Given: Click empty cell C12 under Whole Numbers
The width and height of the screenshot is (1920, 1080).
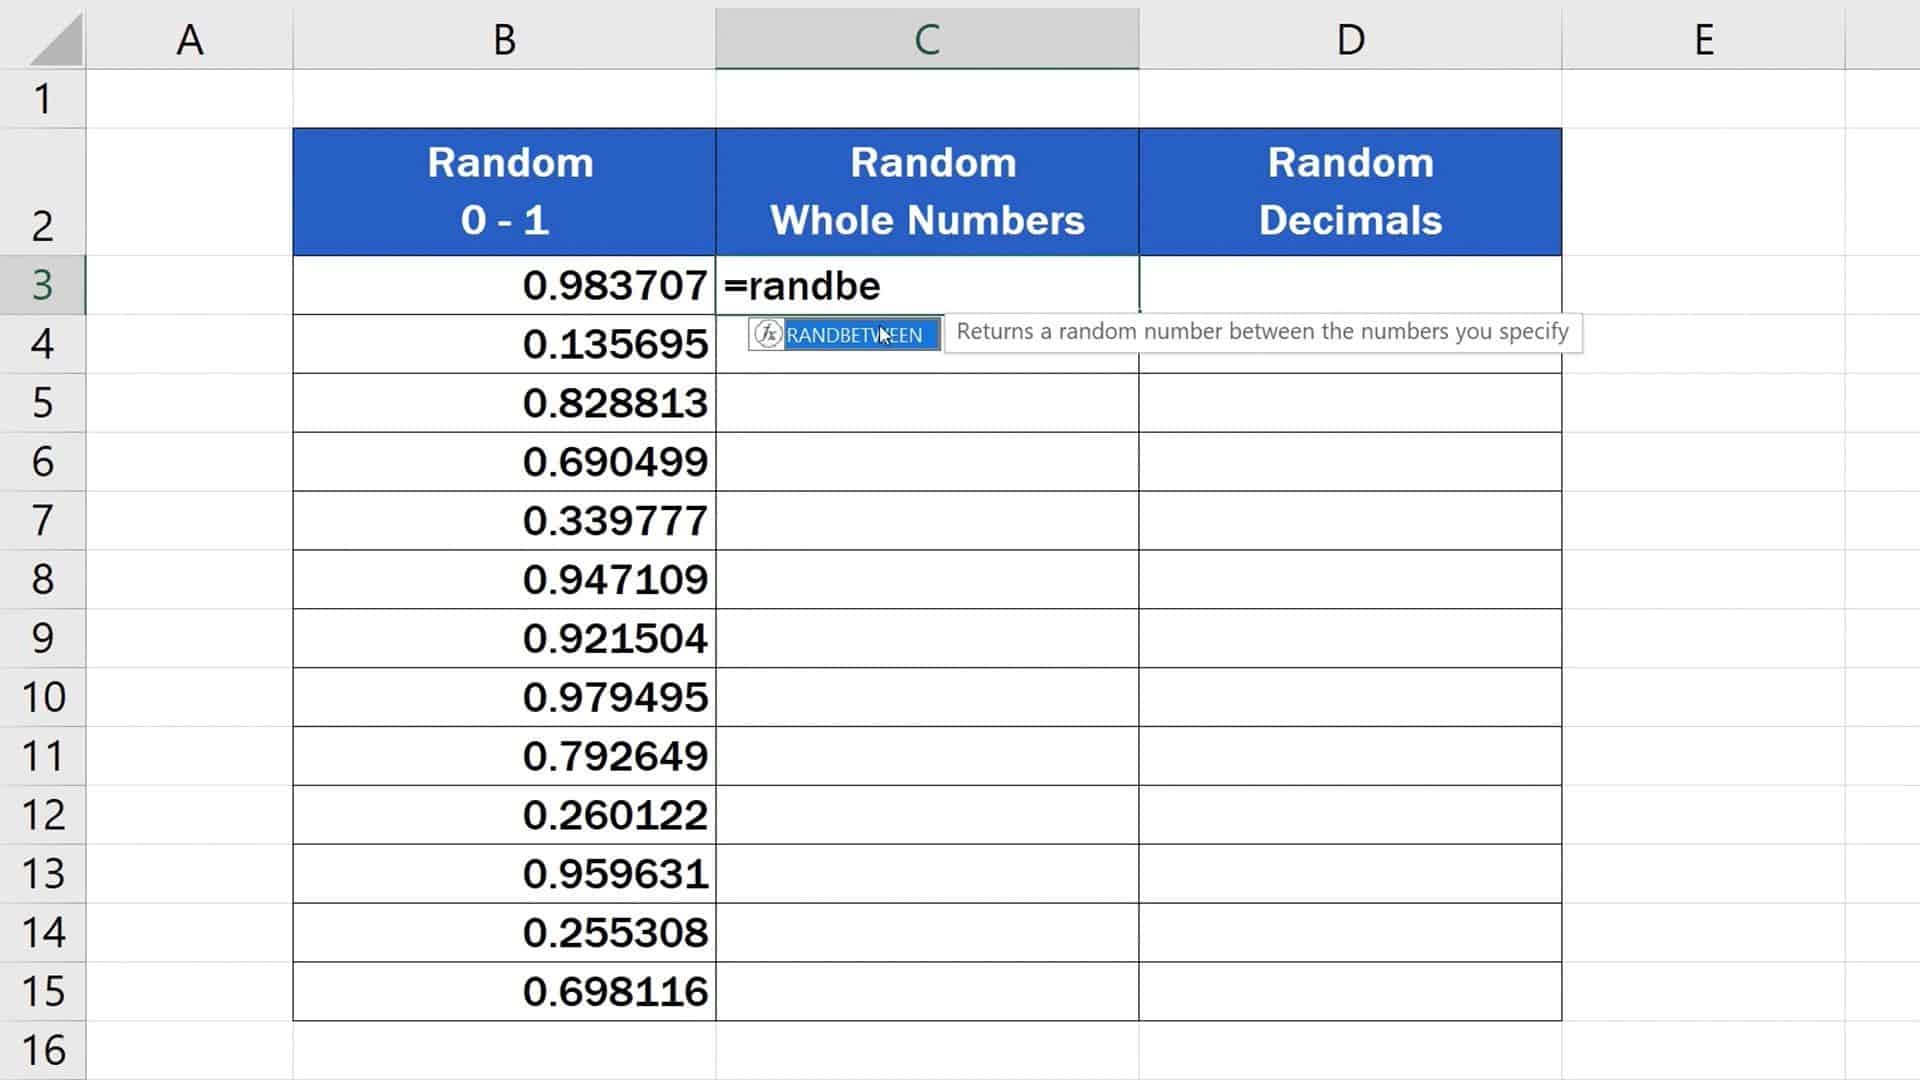Looking at the screenshot, I should tap(927, 815).
